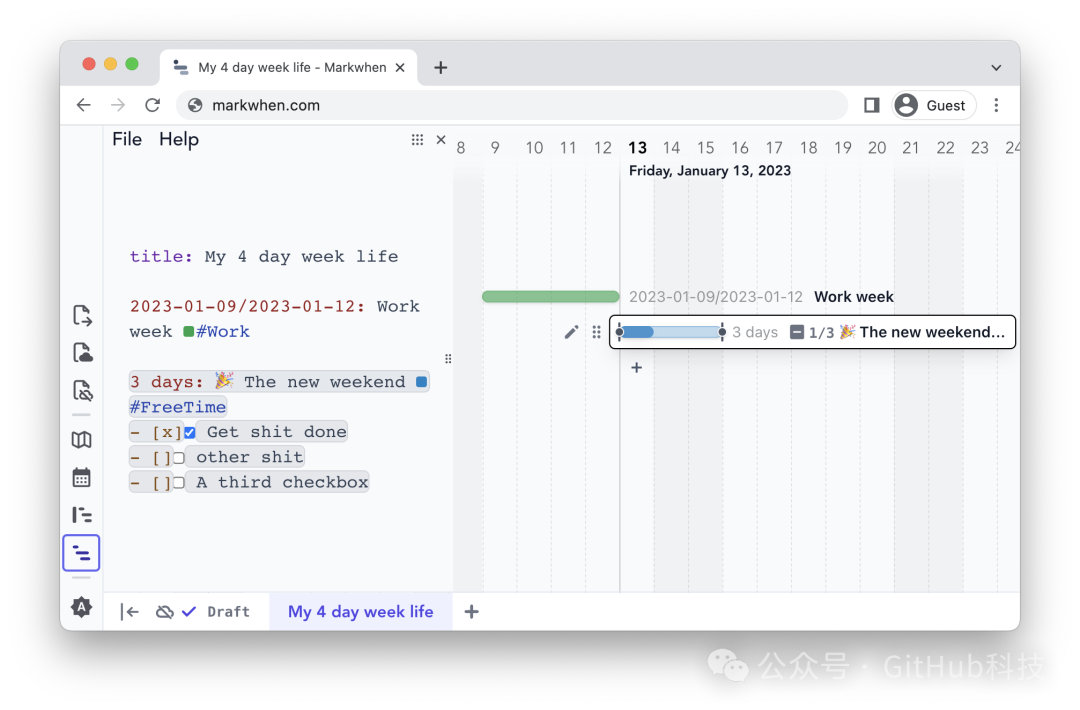
Task: Click the export file sidebar icon
Action: pos(82,315)
